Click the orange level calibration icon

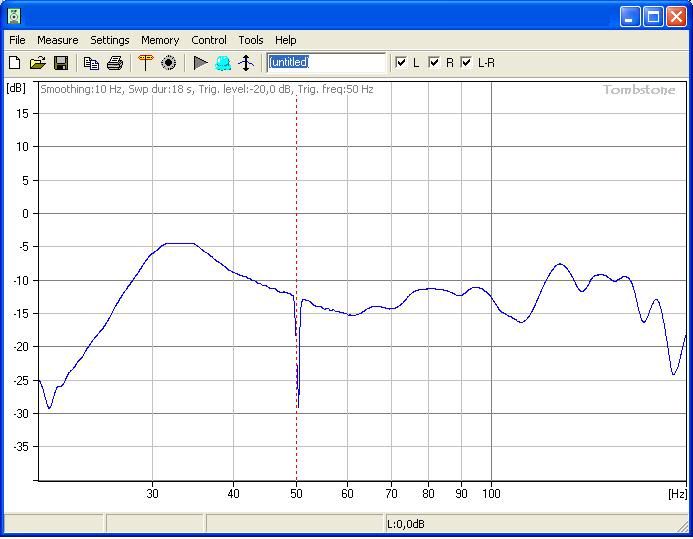(x=146, y=63)
